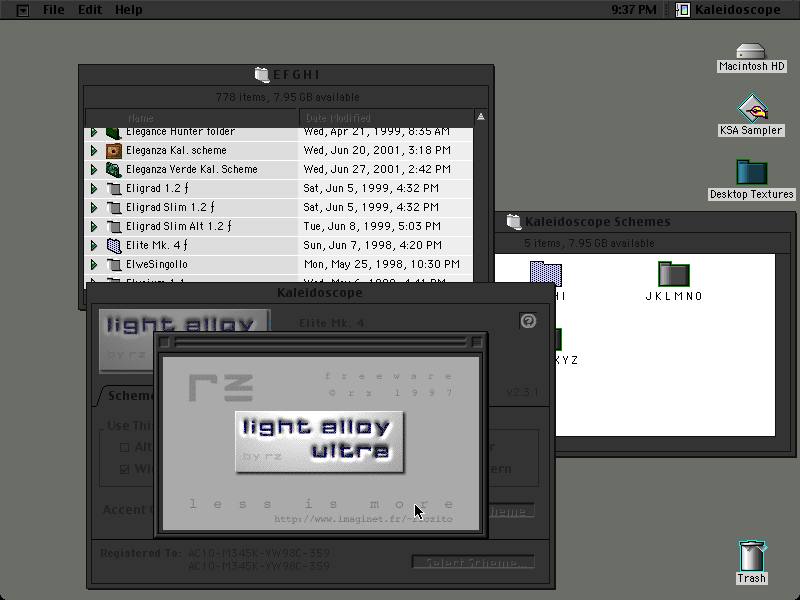Screen dimensions: 800x600
Task: Click the E F G H I window title folder icon
Action: [262, 74]
